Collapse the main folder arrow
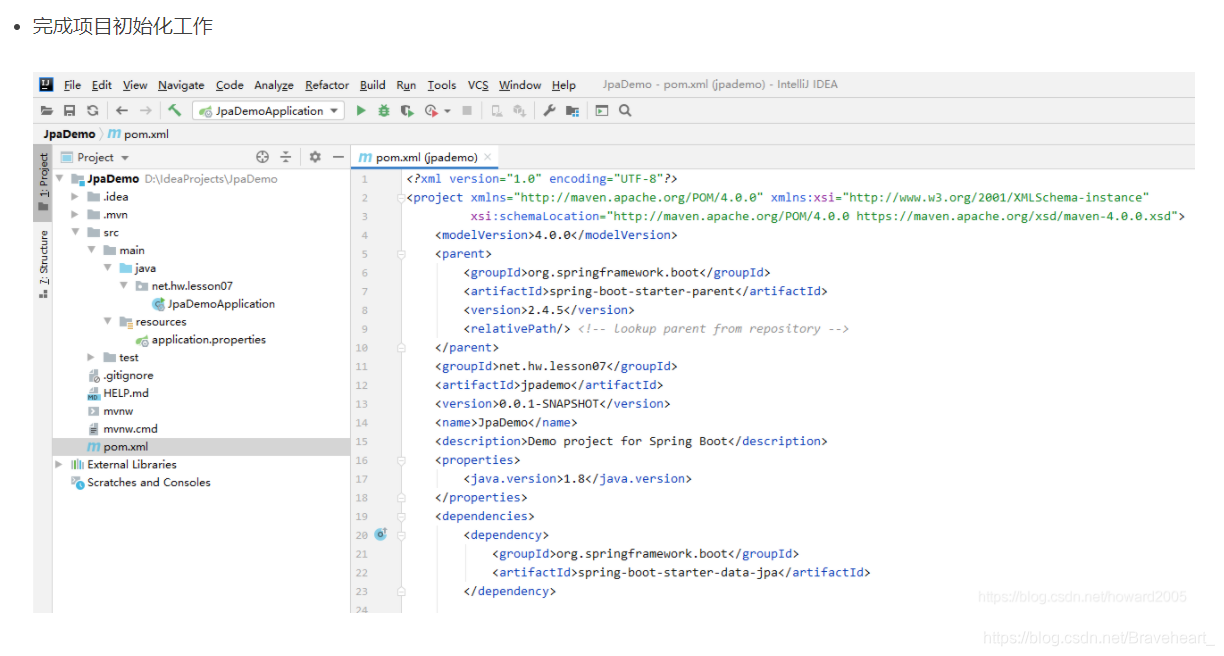The width and height of the screenshot is (1224, 656). 92,251
